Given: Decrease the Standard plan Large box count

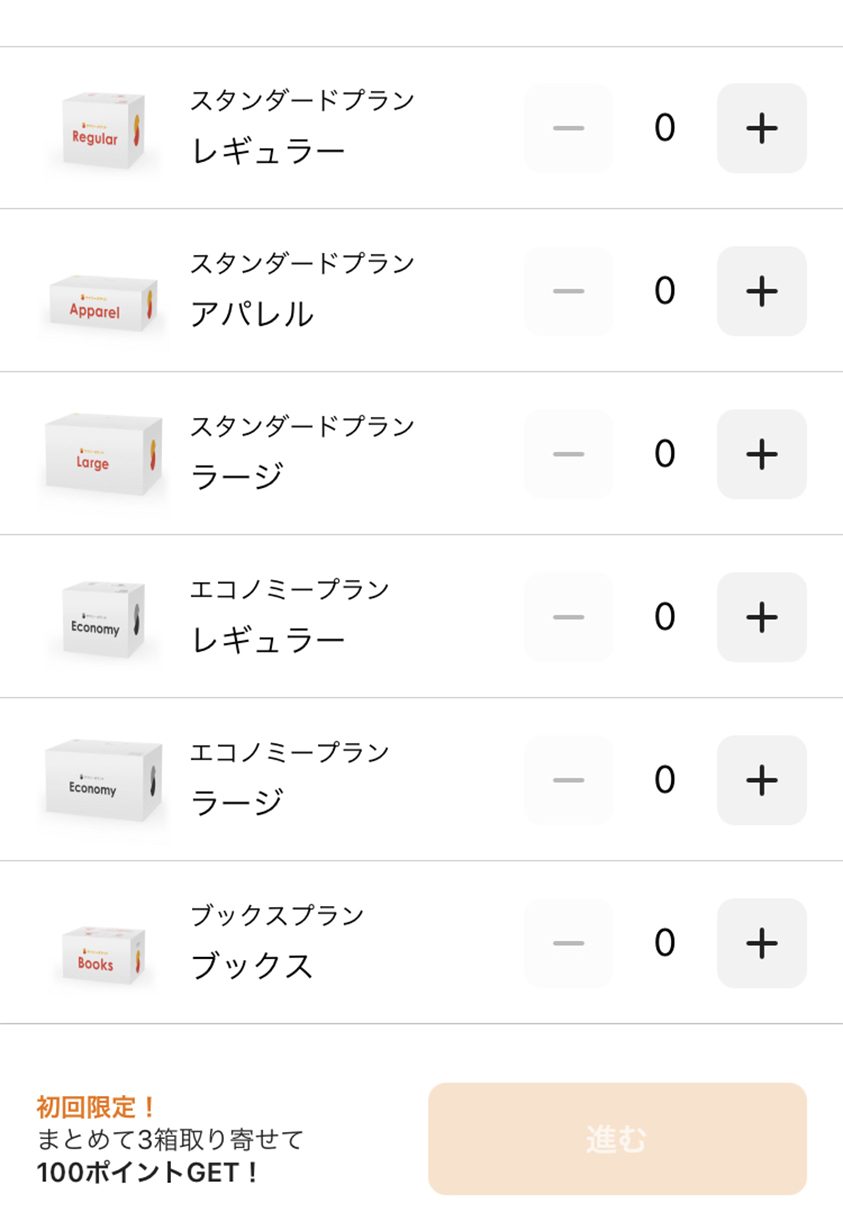Looking at the screenshot, I should coord(568,454).
